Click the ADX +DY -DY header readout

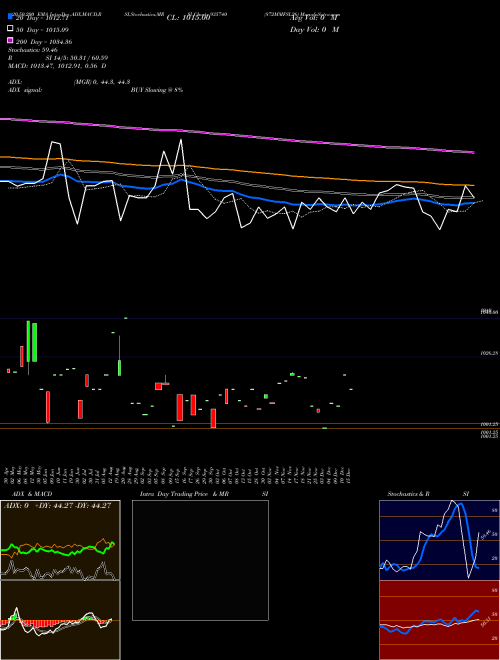(x=57, y=506)
